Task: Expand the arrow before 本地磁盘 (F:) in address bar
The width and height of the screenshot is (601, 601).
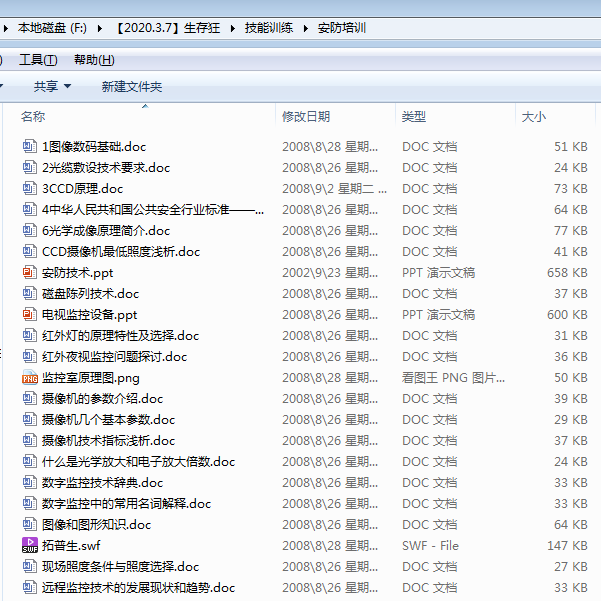Action: pos(5,28)
